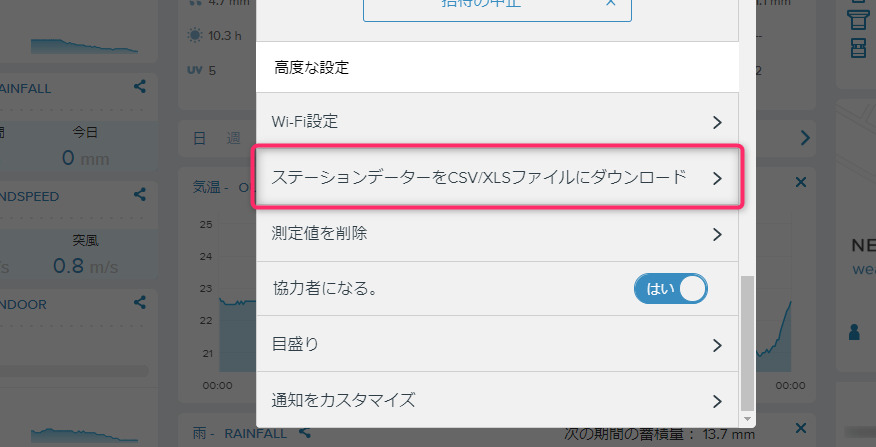Click the UV index icon

(x=194, y=70)
